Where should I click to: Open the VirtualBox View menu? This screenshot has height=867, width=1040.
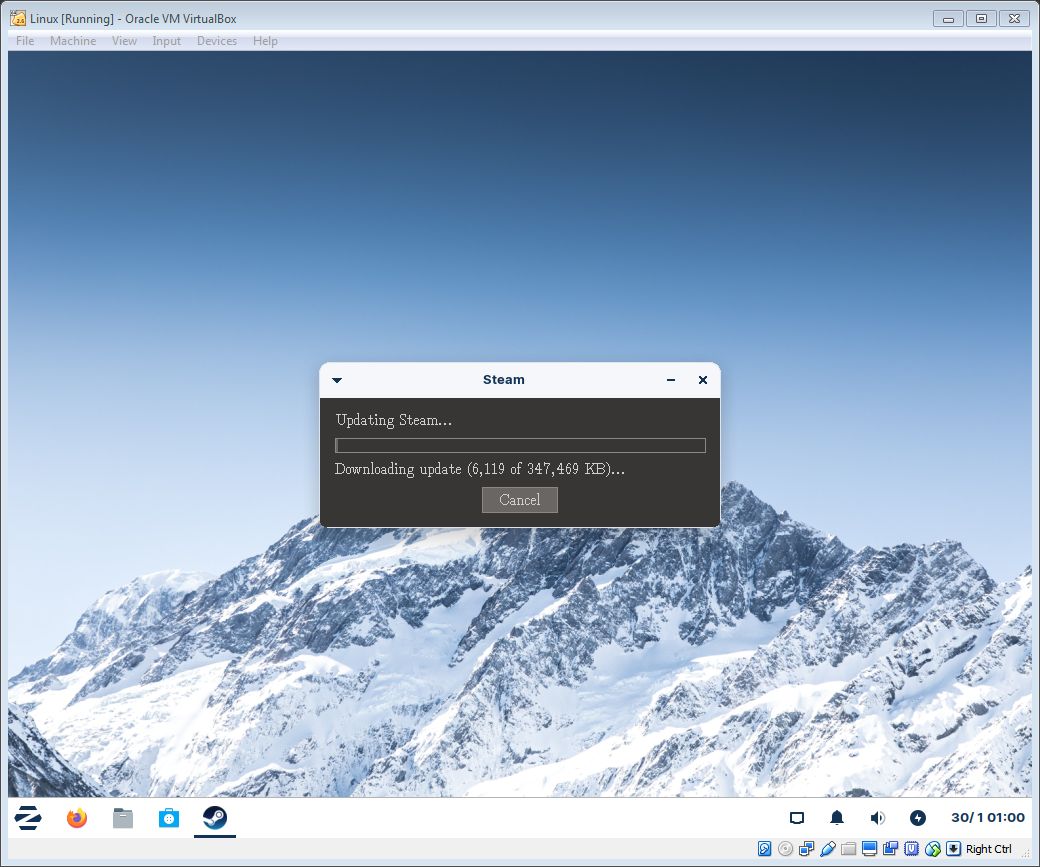[124, 41]
